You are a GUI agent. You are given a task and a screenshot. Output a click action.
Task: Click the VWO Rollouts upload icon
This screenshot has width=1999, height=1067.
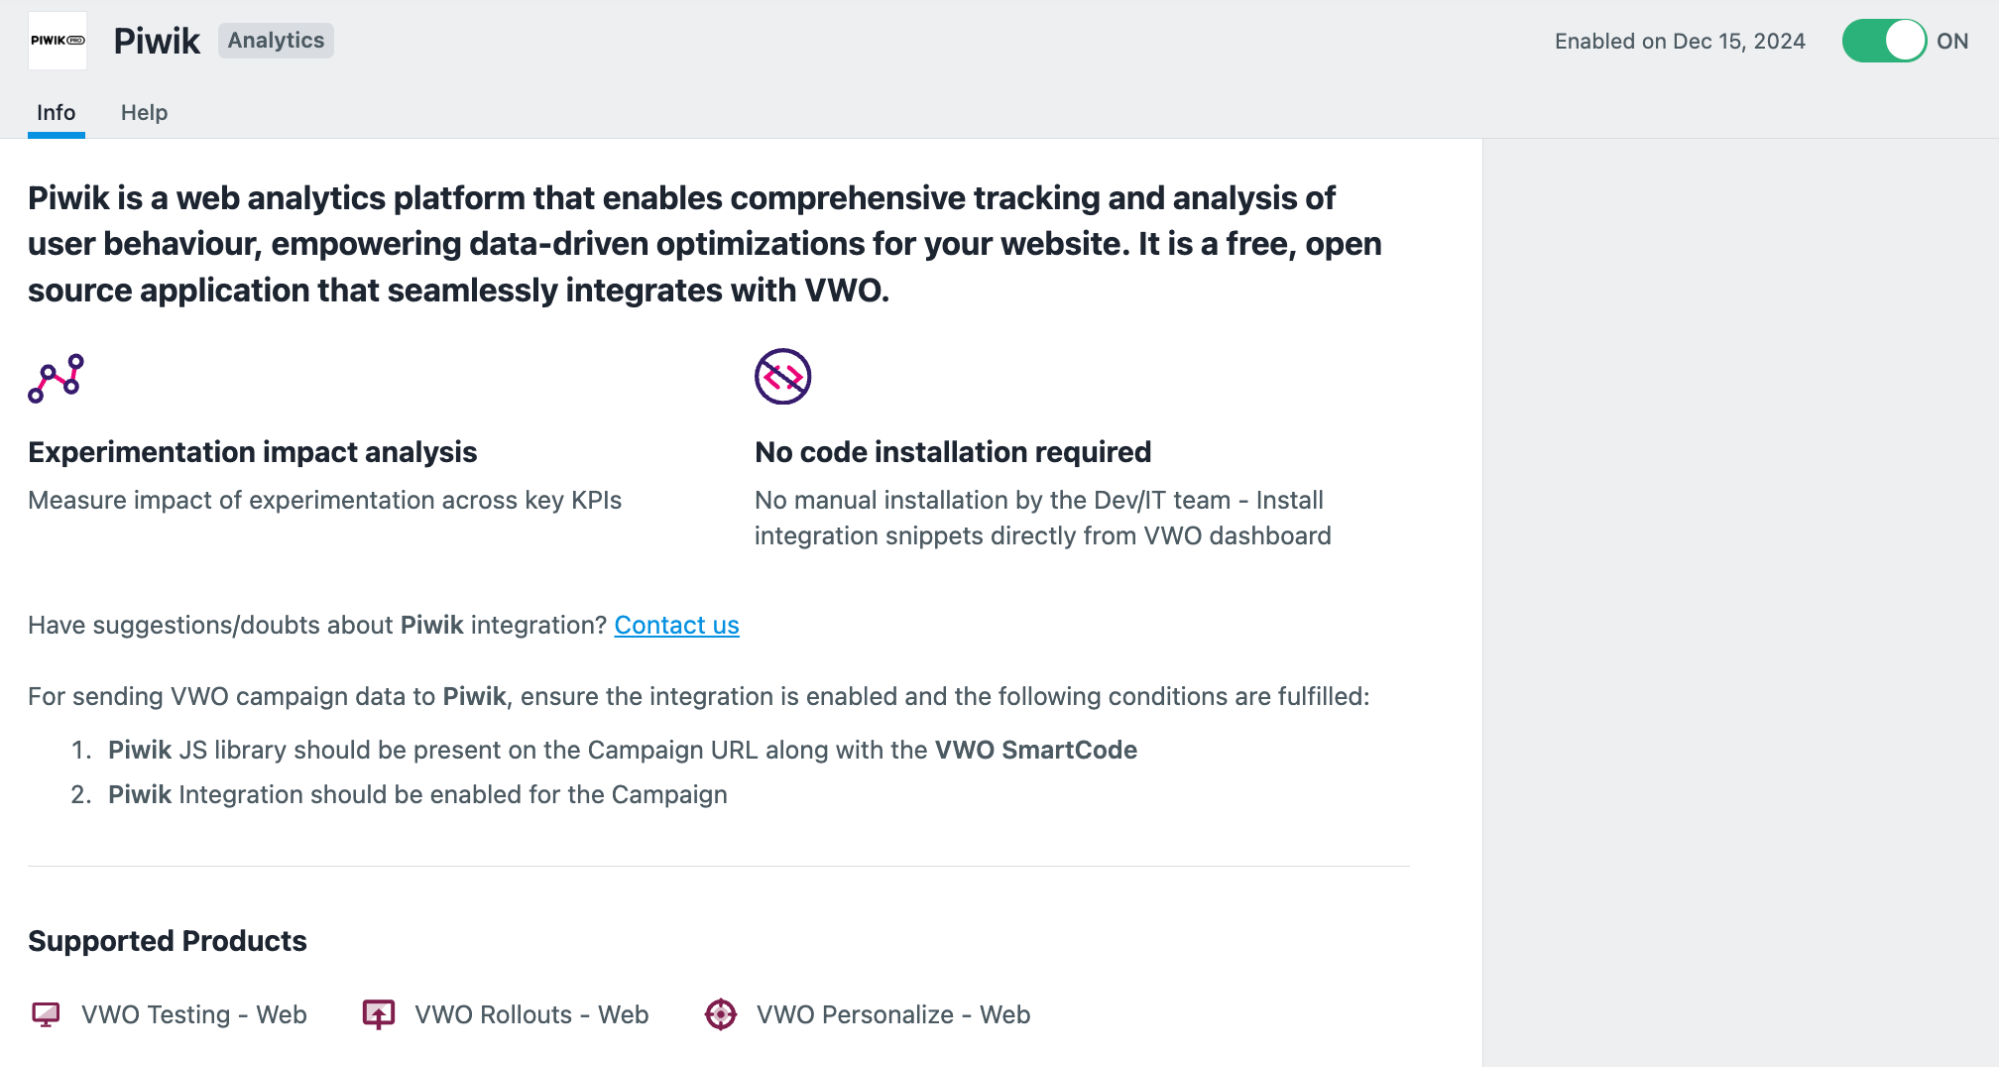point(378,1014)
